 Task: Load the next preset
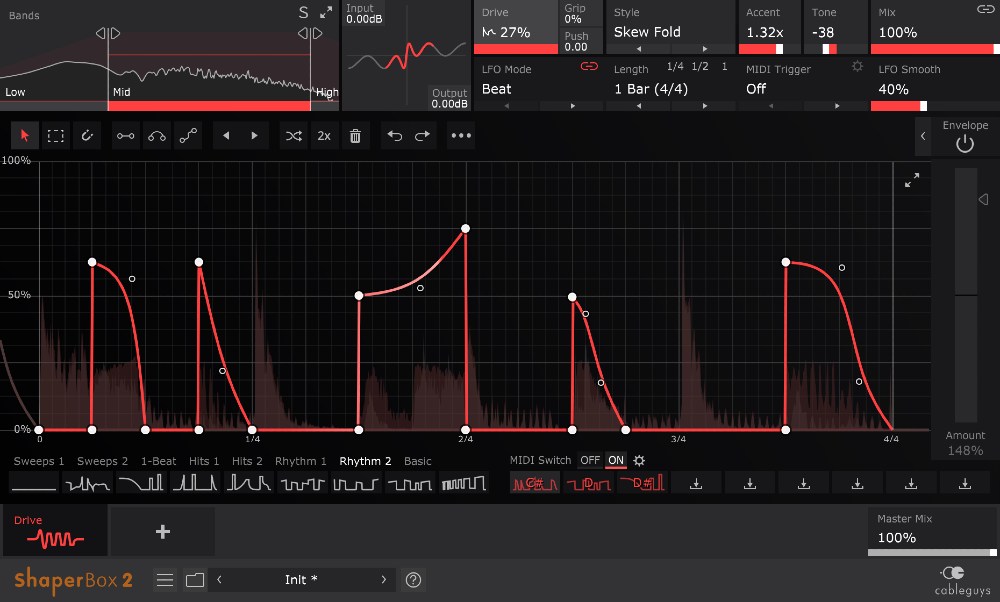[x=383, y=580]
